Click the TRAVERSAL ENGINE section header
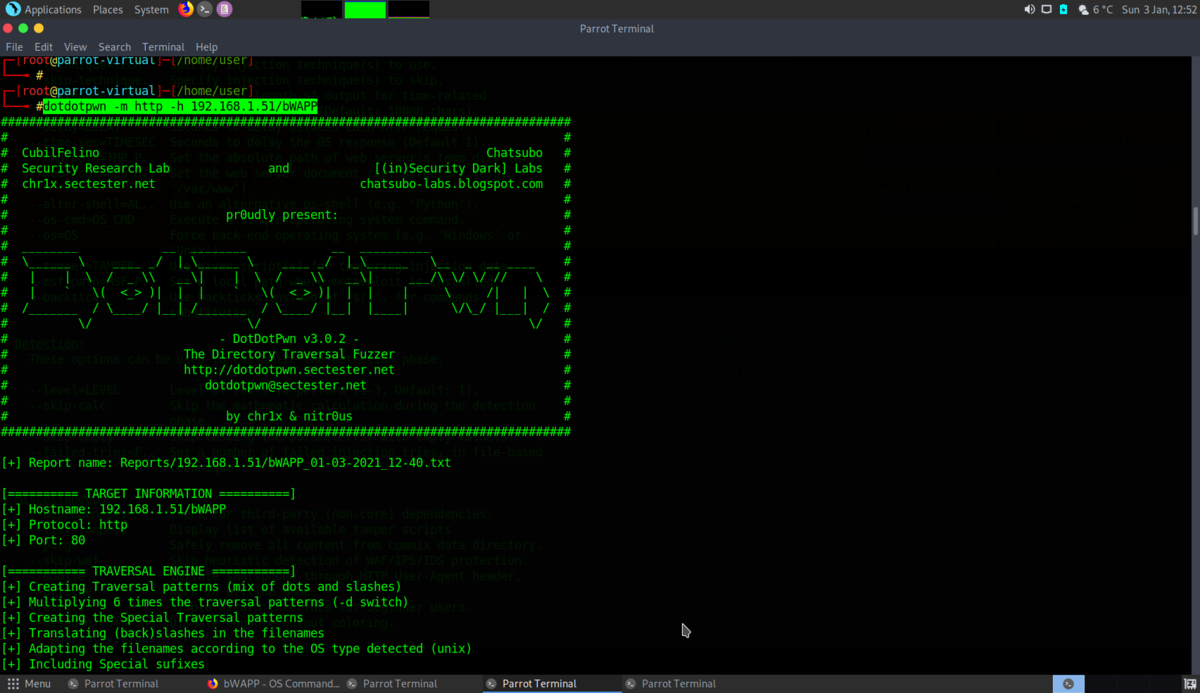 (149, 571)
